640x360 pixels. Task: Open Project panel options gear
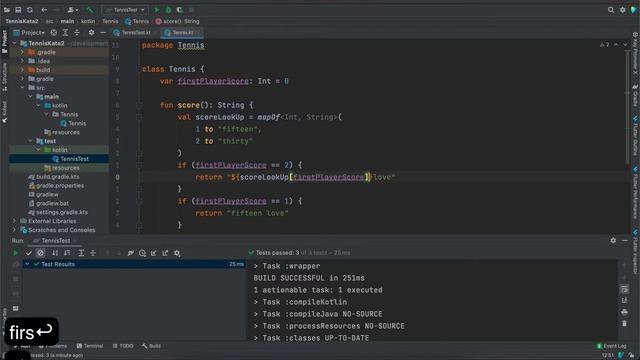click(91, 32)
